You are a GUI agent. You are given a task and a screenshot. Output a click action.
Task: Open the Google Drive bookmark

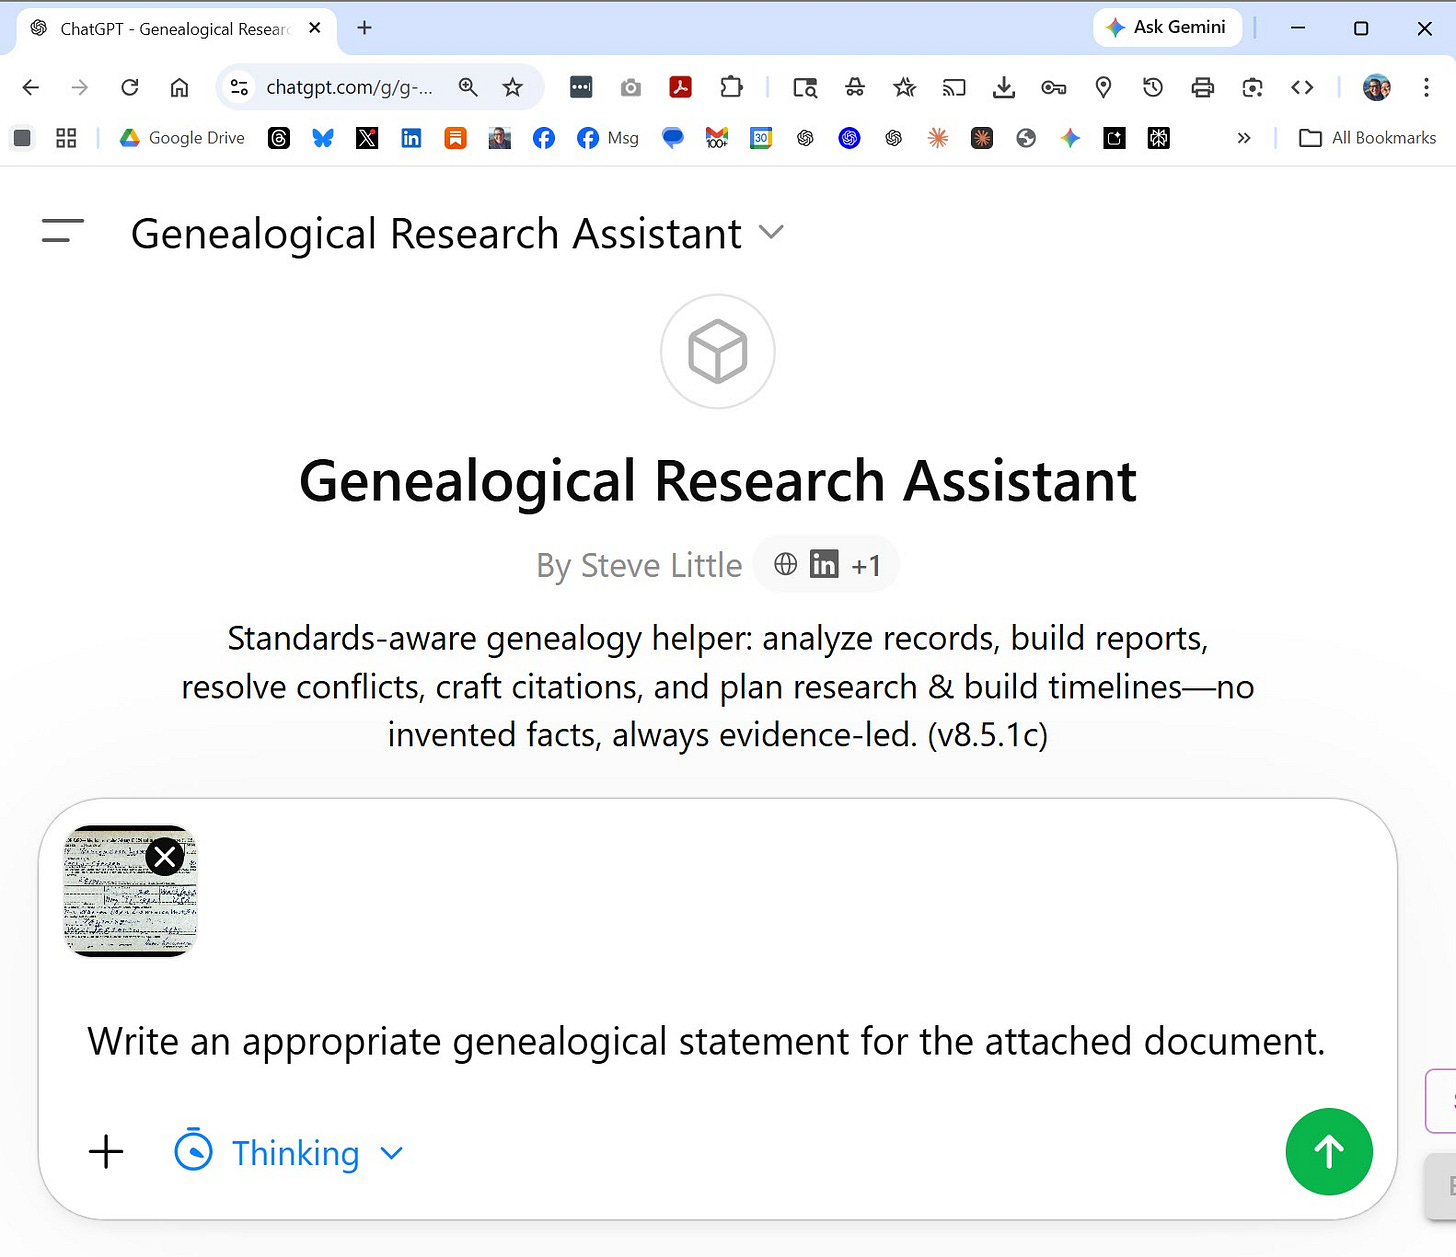[x=182, y=138]
